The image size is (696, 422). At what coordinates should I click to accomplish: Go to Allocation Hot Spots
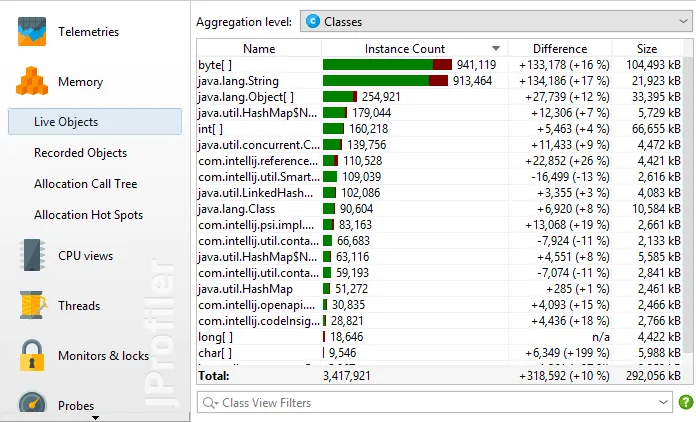coord(88,215)
